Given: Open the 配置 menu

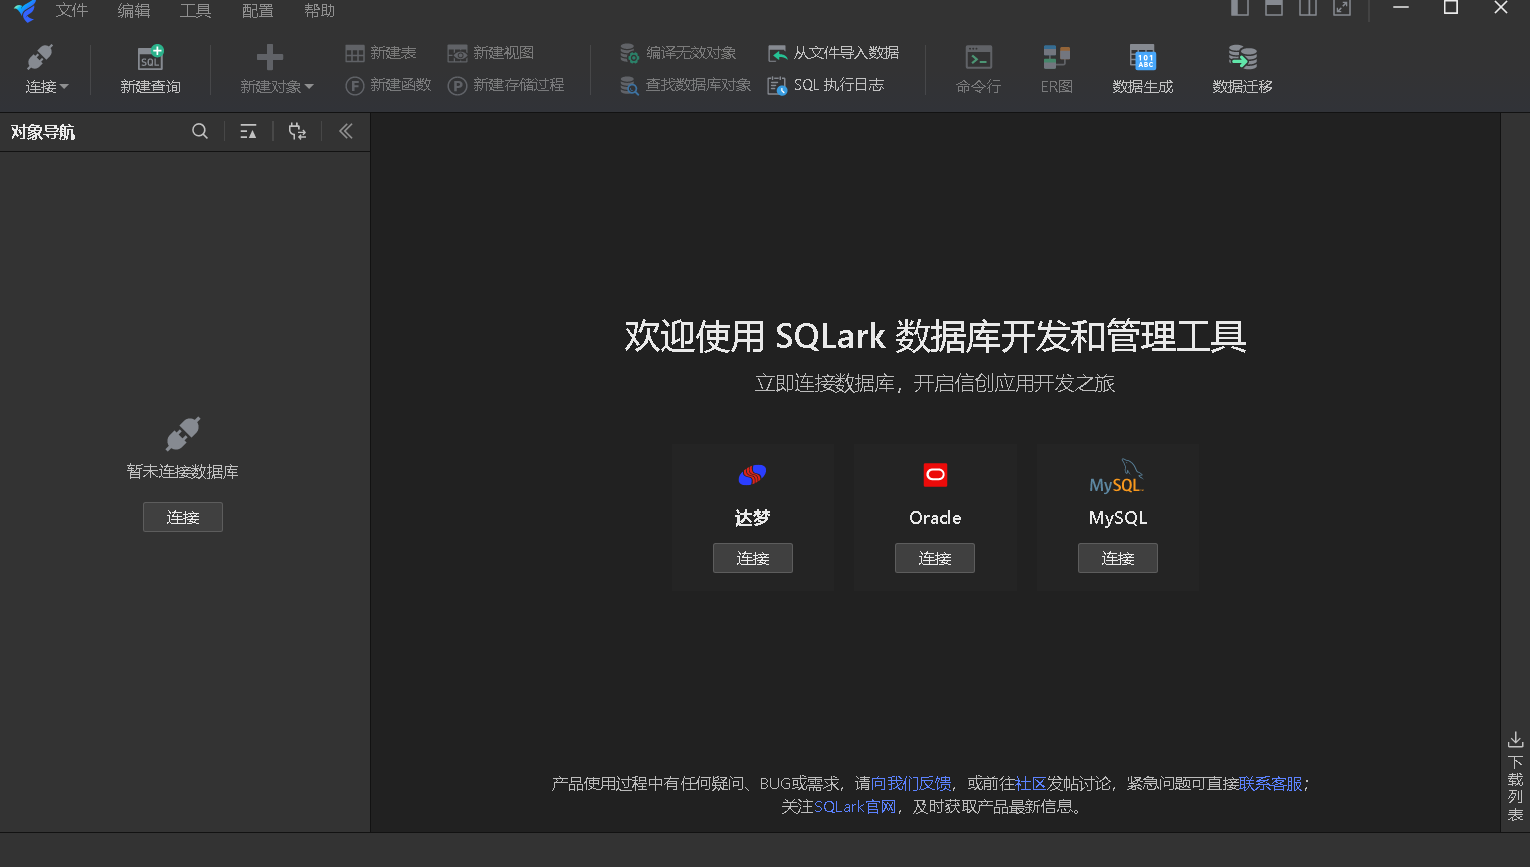Looking at the screenshot, I should point(258,11).
